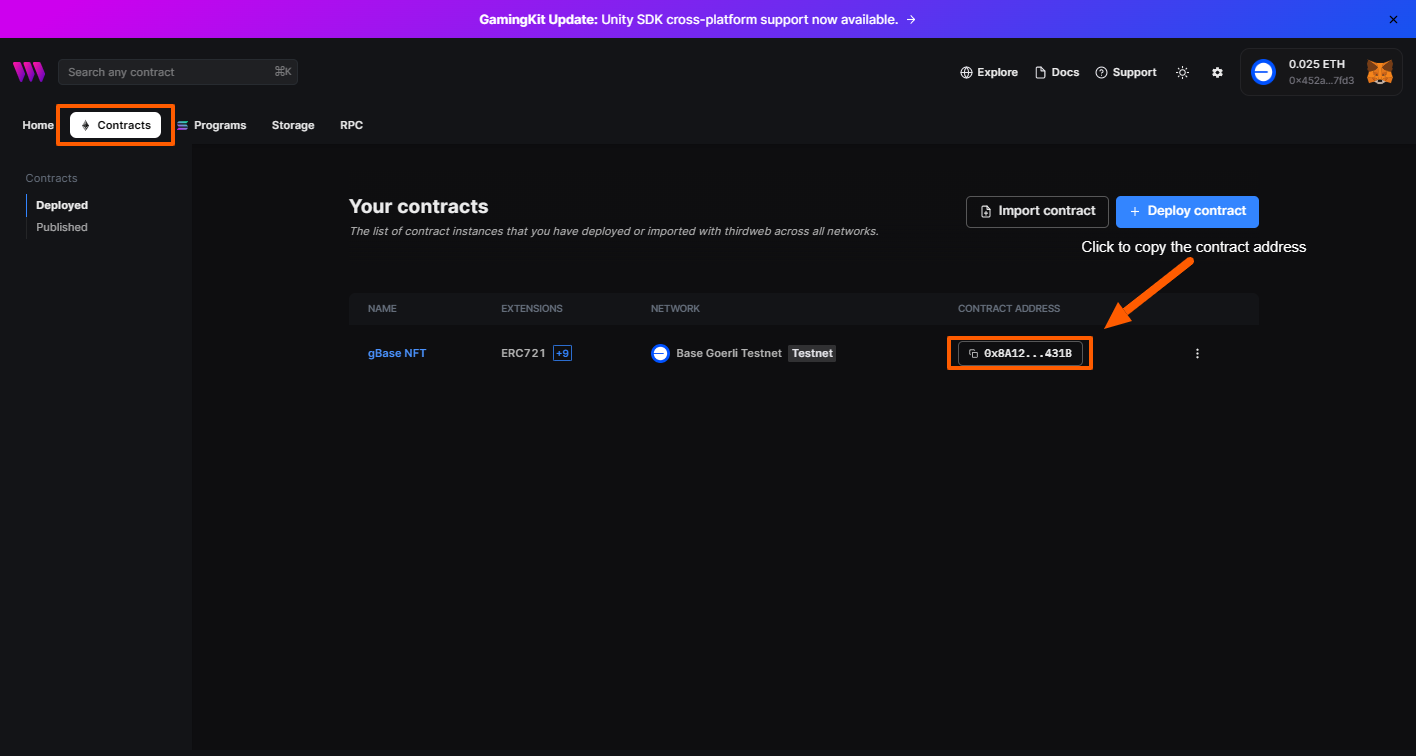This screenshot has height=756, width=1416.
Task: Open the Support link
Action: (x=1126, y=72)
